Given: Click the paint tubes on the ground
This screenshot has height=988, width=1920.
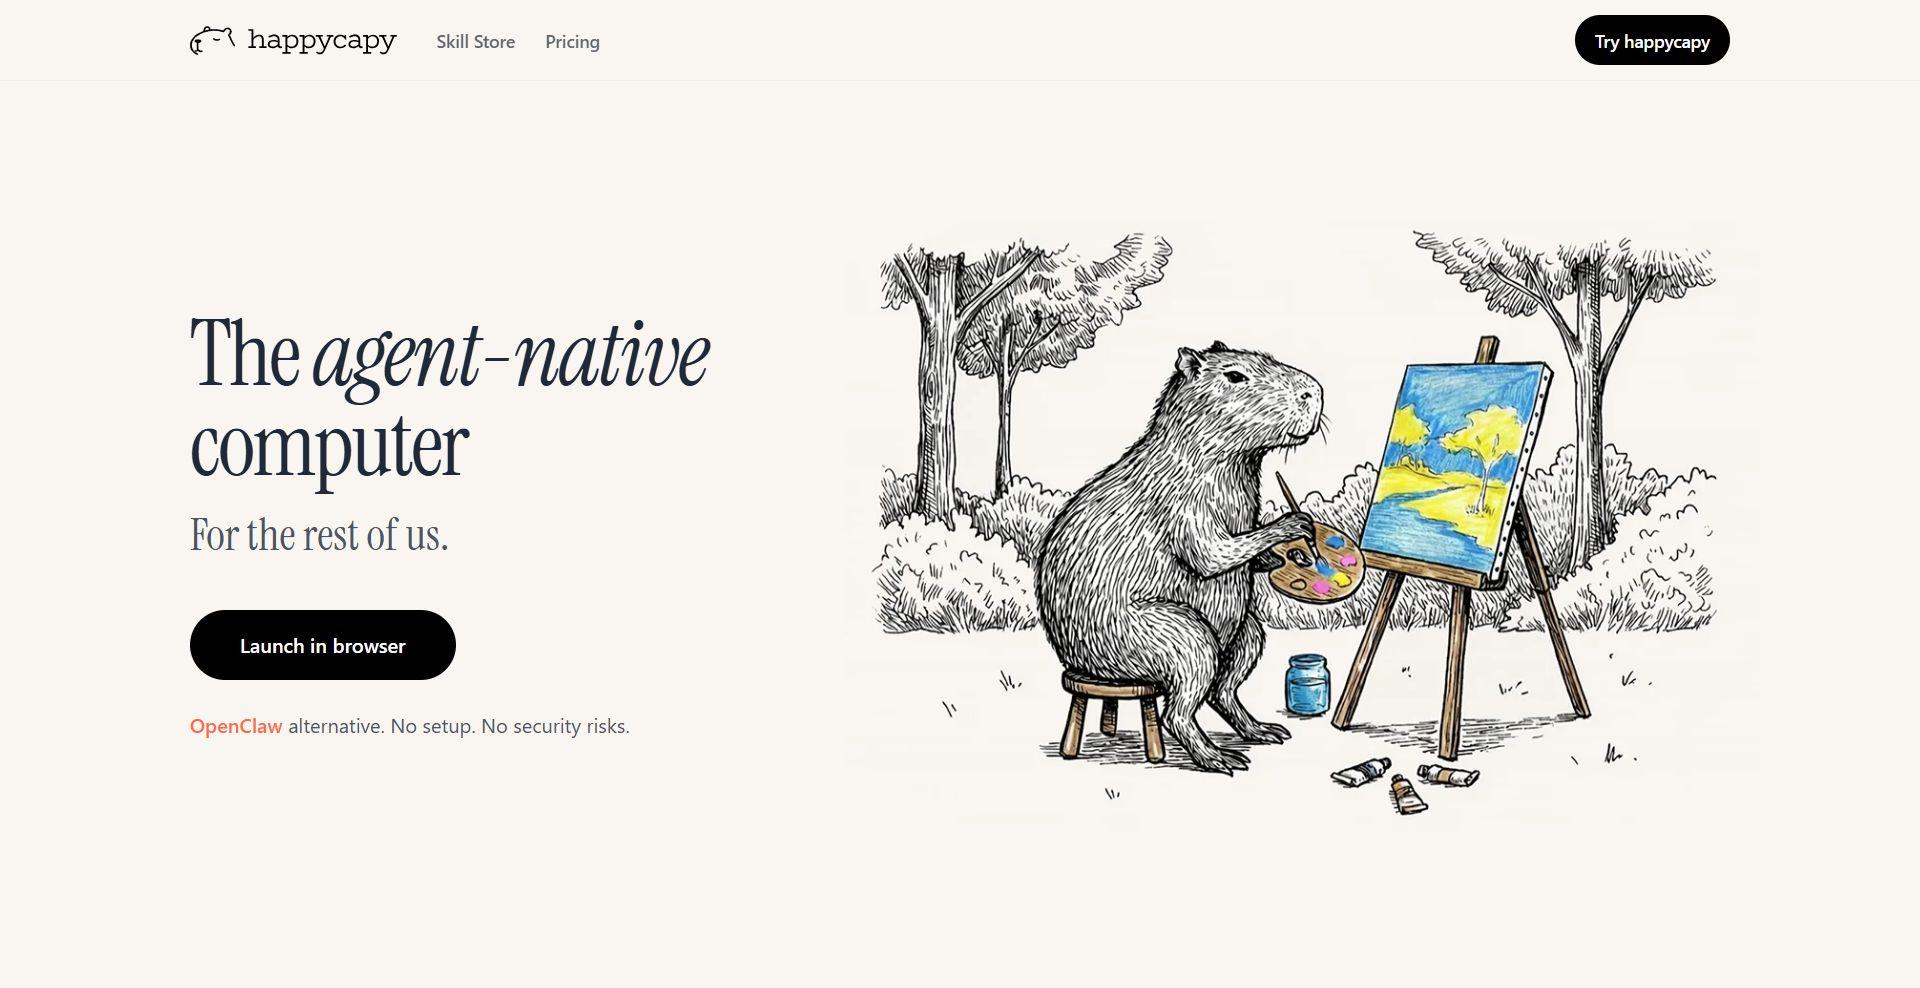Looking at the screenshot, I should [1405, 783].
